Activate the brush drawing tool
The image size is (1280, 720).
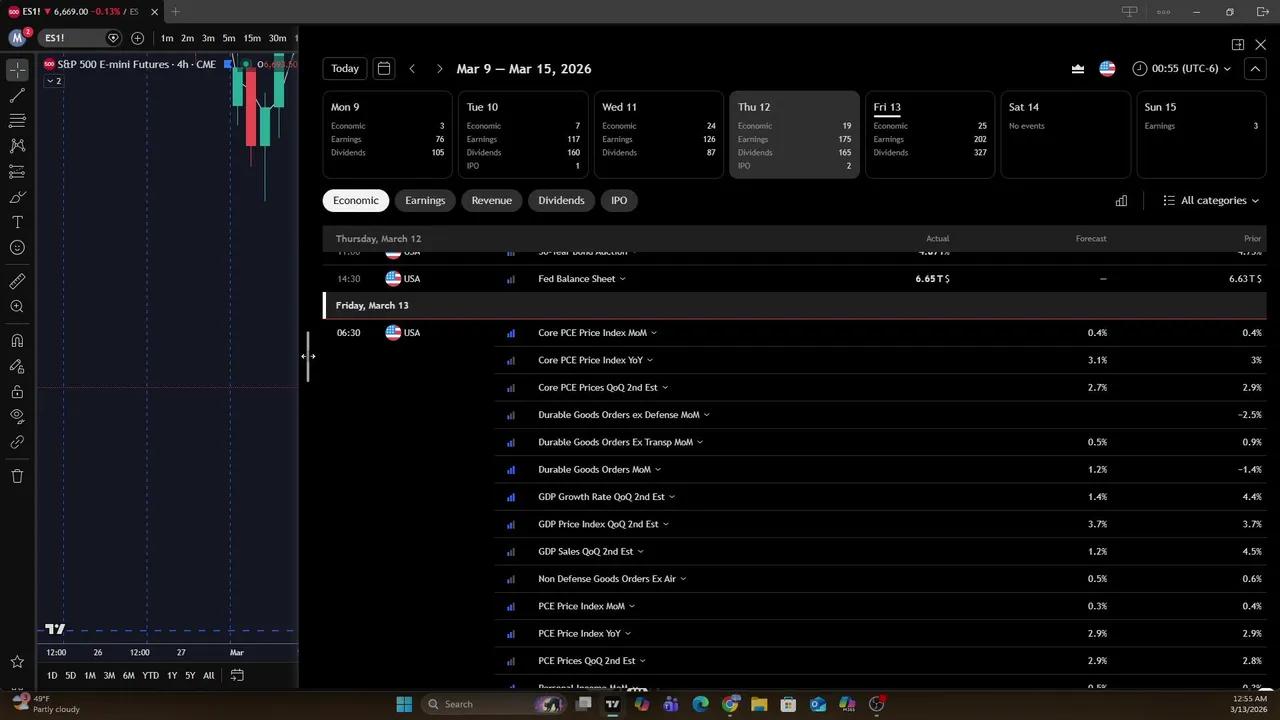click(x=17, y=197)
